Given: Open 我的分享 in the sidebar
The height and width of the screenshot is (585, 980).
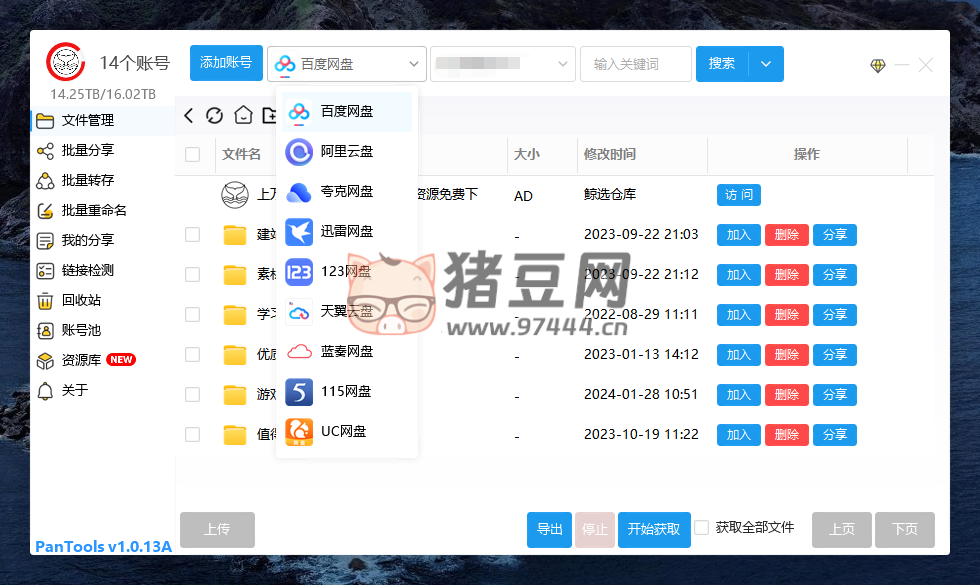Looking at the screenshot, I should pos(103,241).
